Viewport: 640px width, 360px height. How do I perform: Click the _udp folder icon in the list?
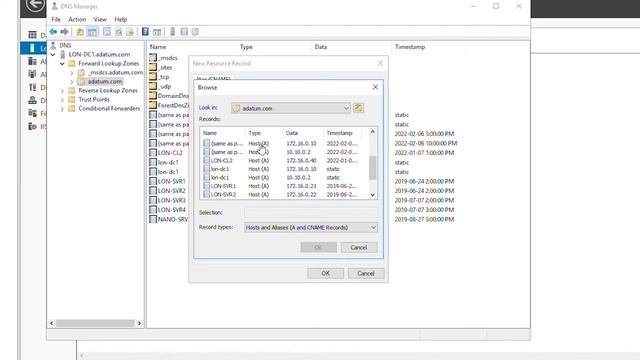(x=153, y=87)
